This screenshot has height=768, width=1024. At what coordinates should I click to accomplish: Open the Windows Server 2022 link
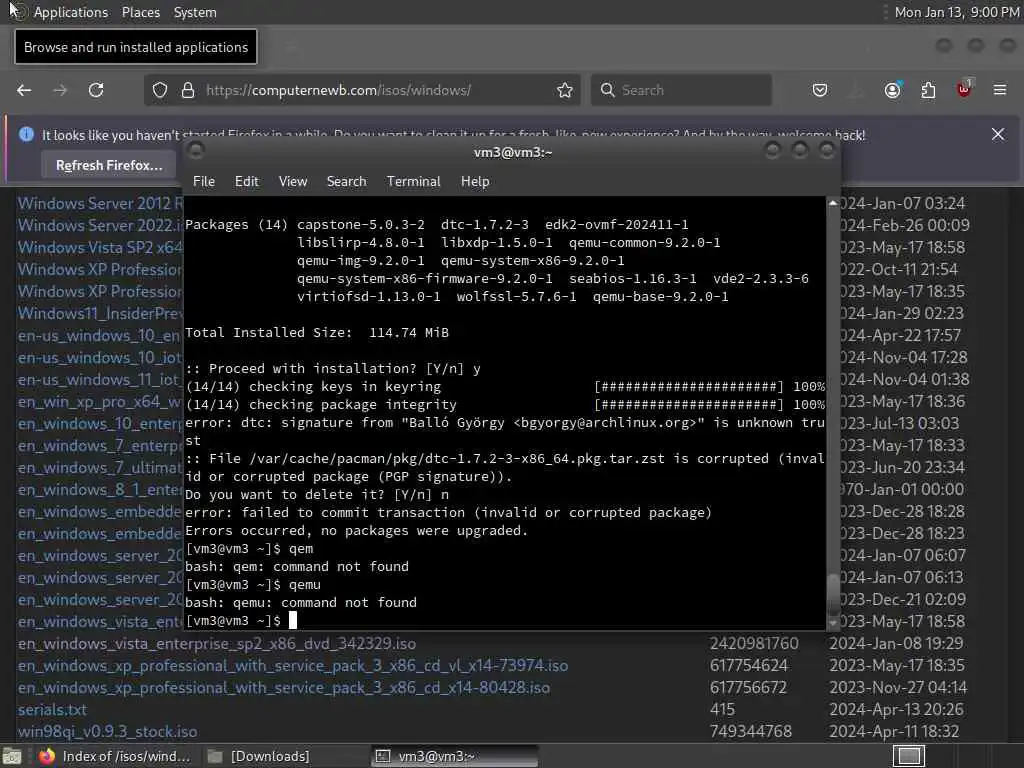tap(100, 225)
